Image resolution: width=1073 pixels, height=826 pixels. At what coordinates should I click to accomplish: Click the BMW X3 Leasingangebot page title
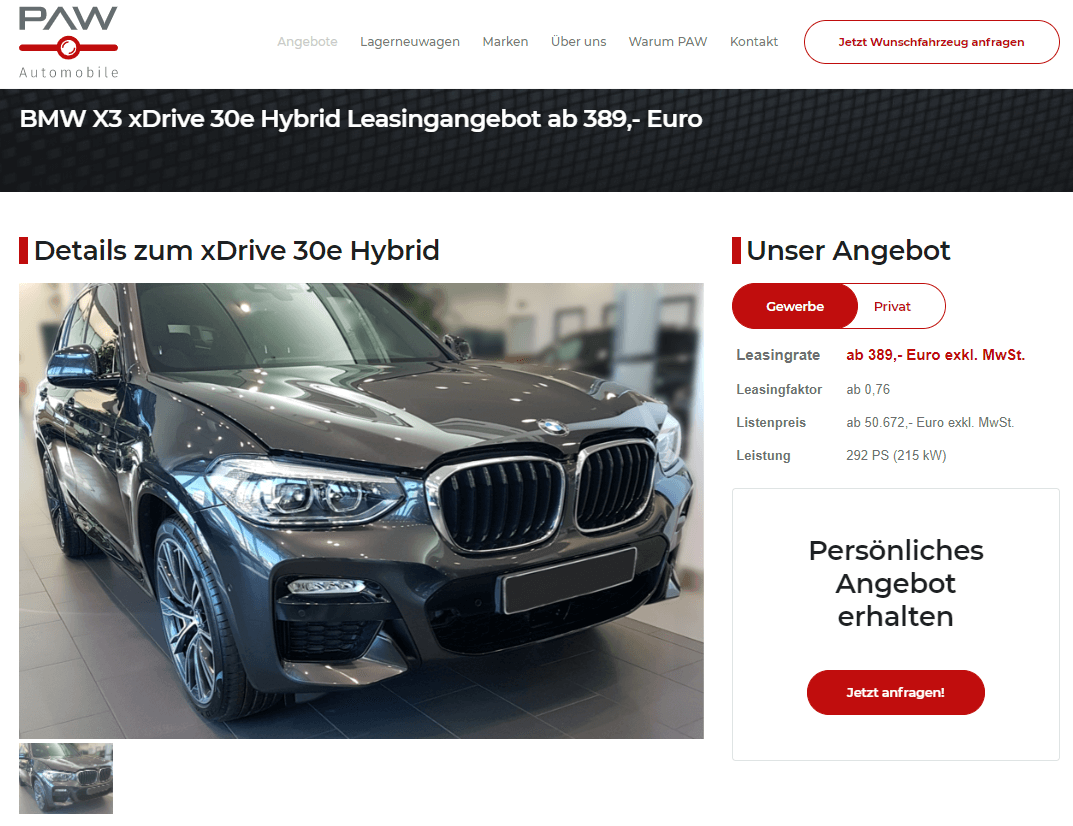pos(361,119)
